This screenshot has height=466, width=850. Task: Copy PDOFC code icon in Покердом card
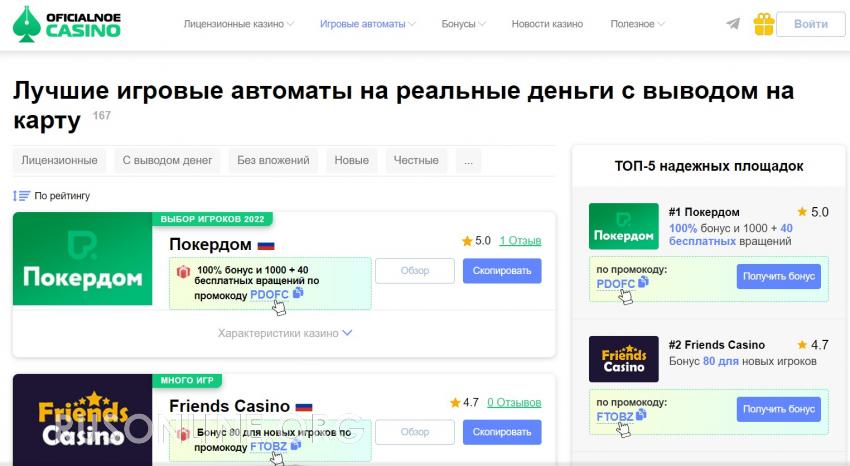click(x=298, y=293)
